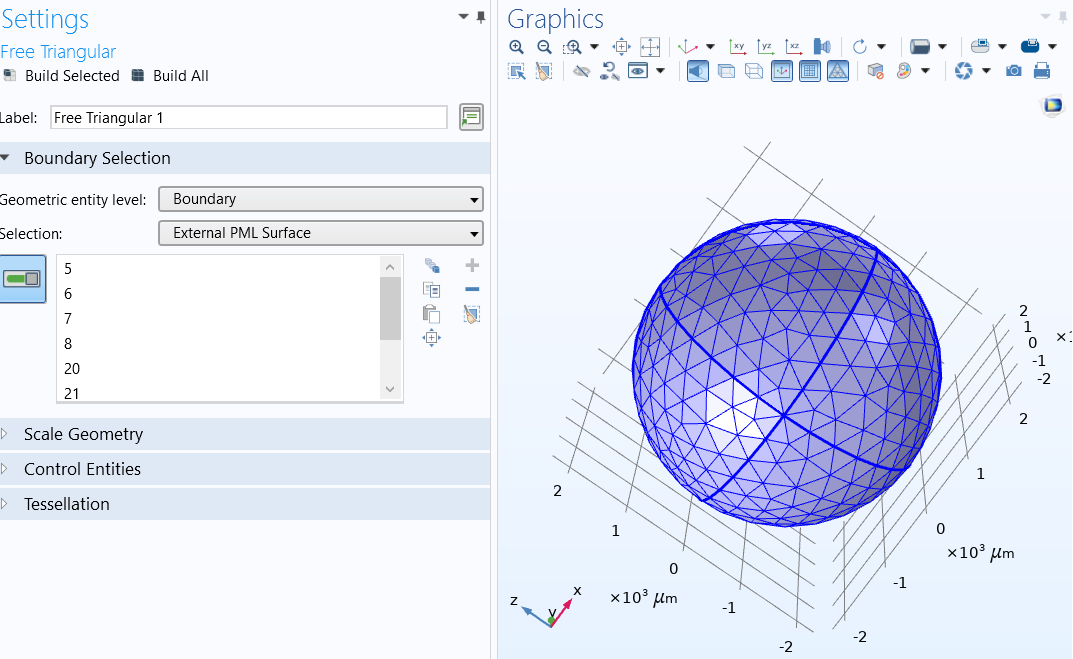
Task: Toggle the Mesh Rendering triangle button
Action: coord(838,71)
